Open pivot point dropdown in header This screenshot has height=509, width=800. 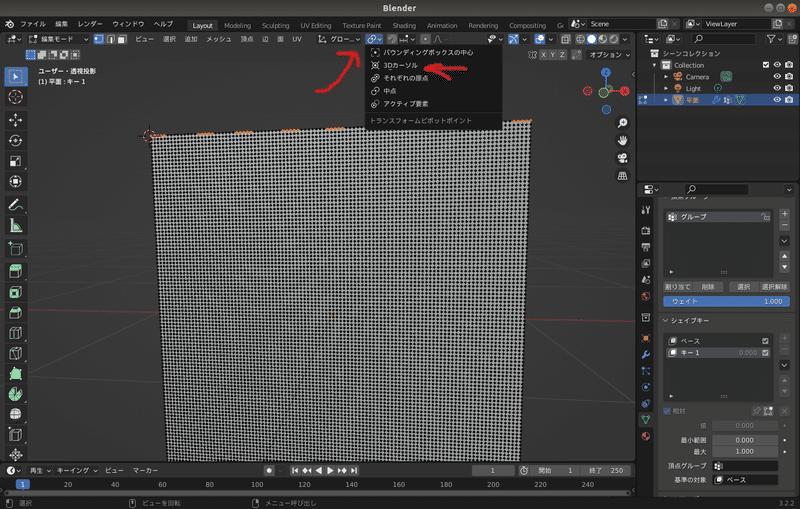click(x=374, y=39)
